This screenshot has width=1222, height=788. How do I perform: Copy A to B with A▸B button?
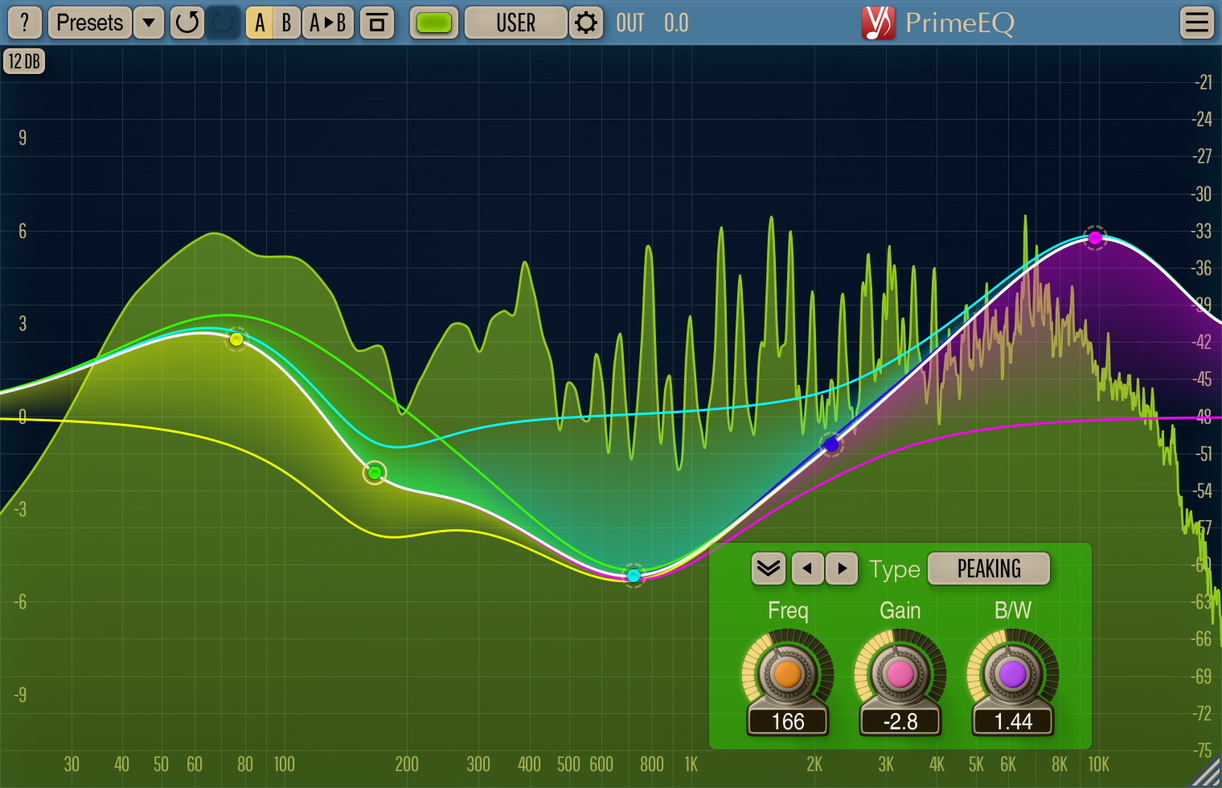tap(328, 22)
